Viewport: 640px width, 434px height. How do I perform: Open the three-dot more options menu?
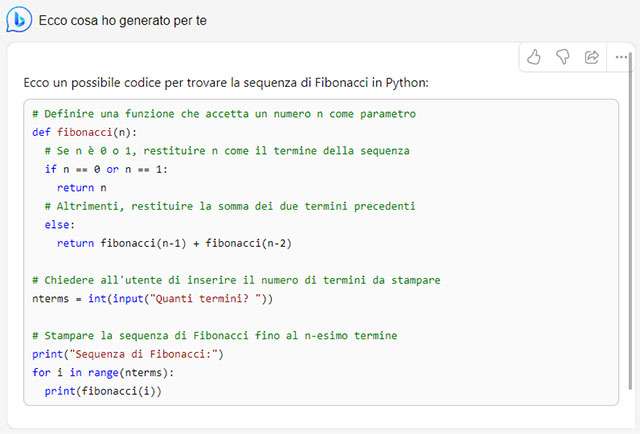(621, 57)
